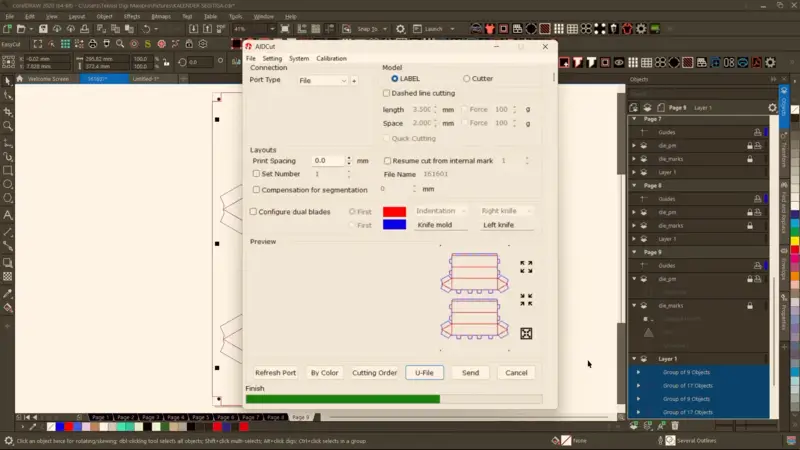Screen dimensions: 800x450
Task: Click the red first blade color swatch
Action: point(394,212)
